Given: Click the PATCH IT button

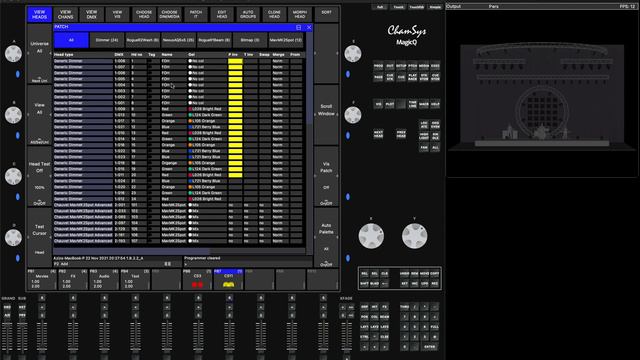Looking at the screenshot, I should coord(196,15).
